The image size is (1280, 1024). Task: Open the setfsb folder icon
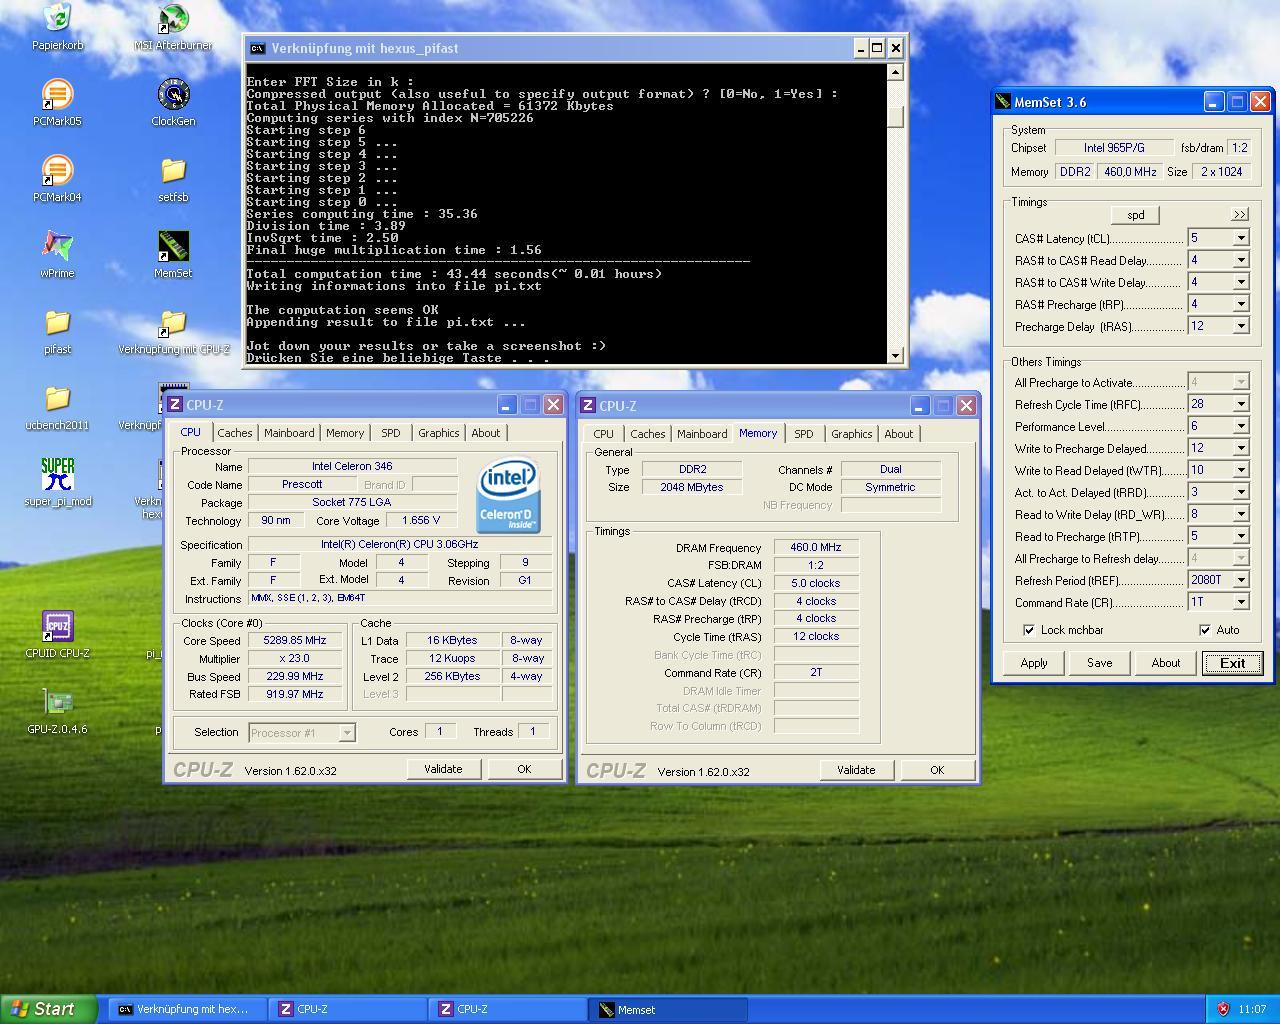click(x=173, y=178)
